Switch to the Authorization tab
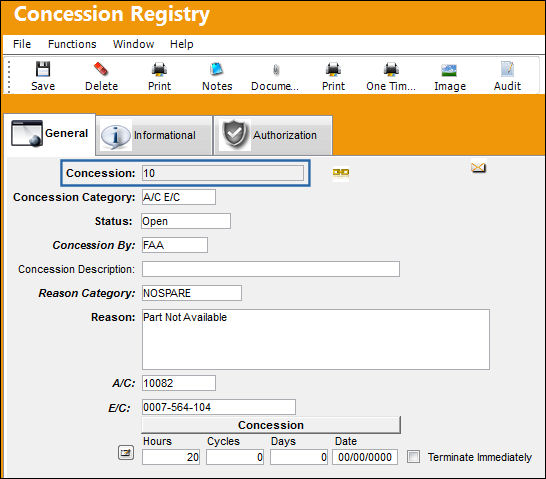The image size is (546, 479). [273, 135]
